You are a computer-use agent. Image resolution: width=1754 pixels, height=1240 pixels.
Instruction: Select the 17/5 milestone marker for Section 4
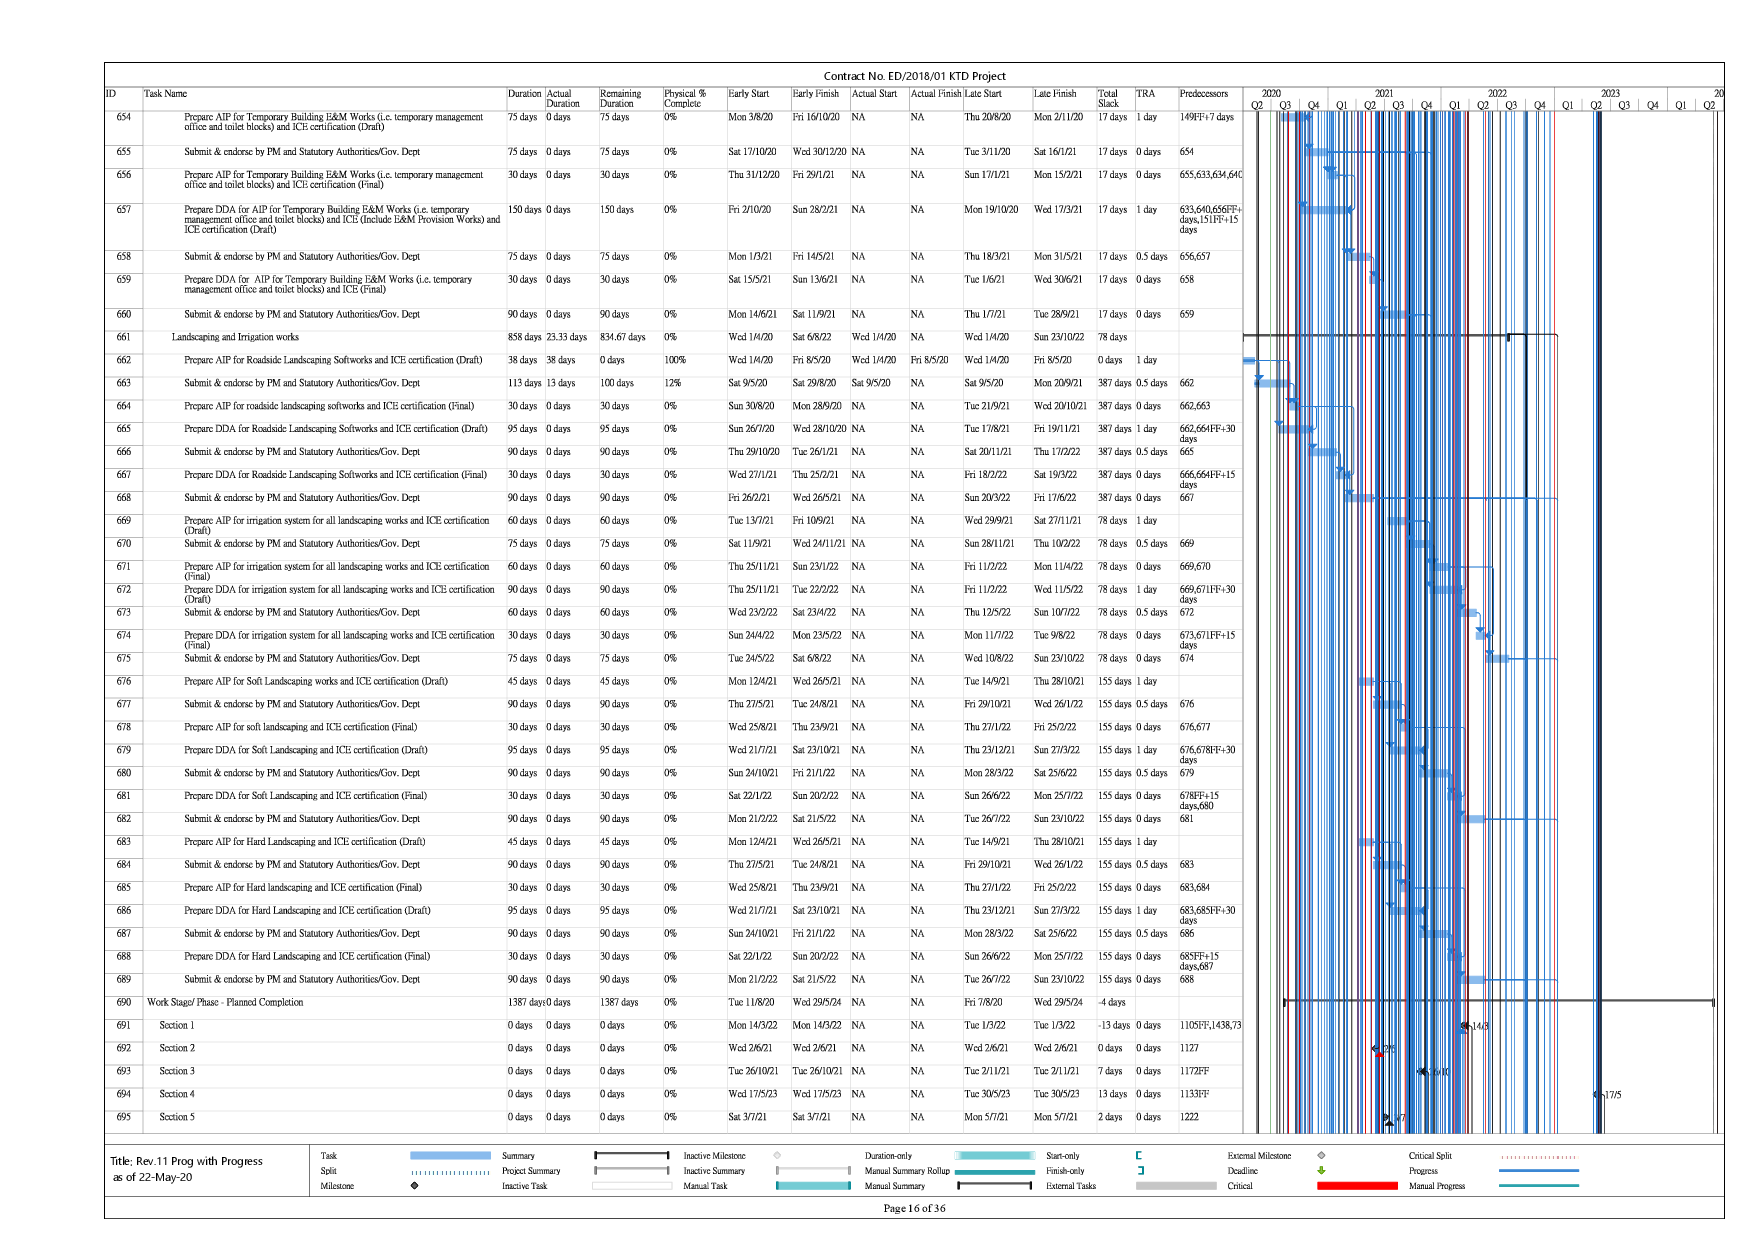[1596, 1095]
